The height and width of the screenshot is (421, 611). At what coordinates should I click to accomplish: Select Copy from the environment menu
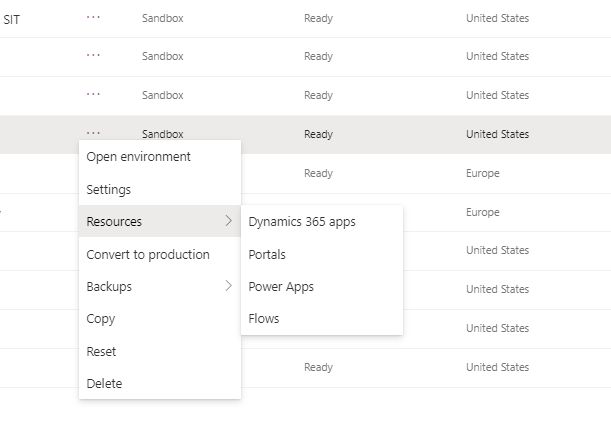(101, 319)
